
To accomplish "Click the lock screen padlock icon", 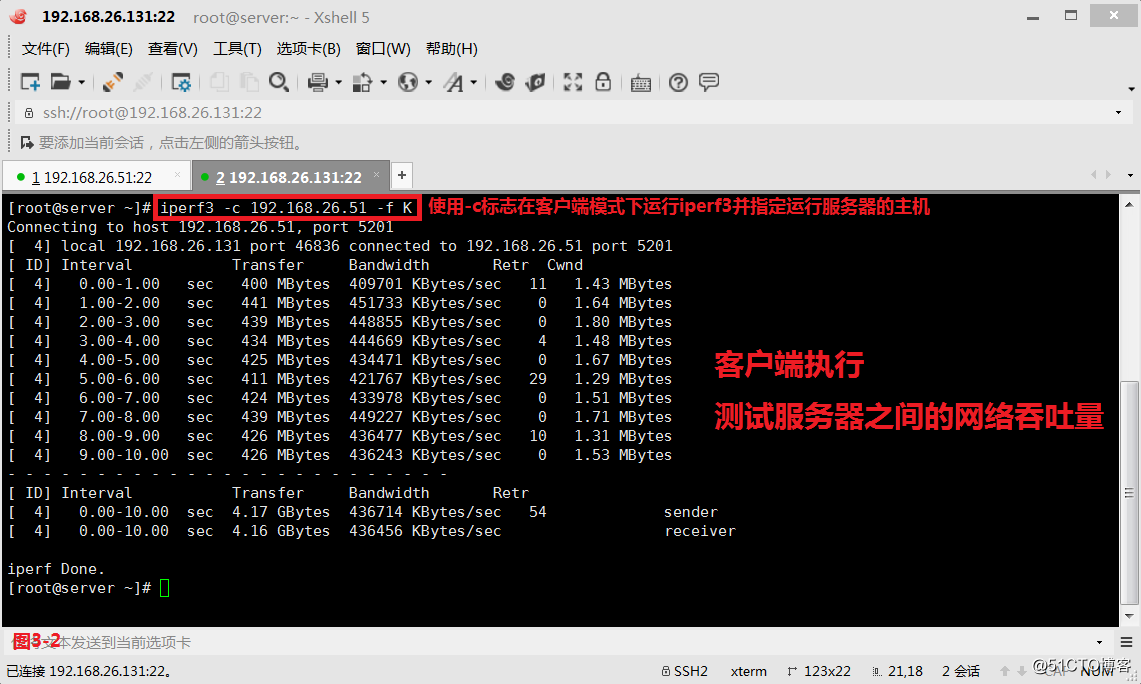I will tap(603, 81).
